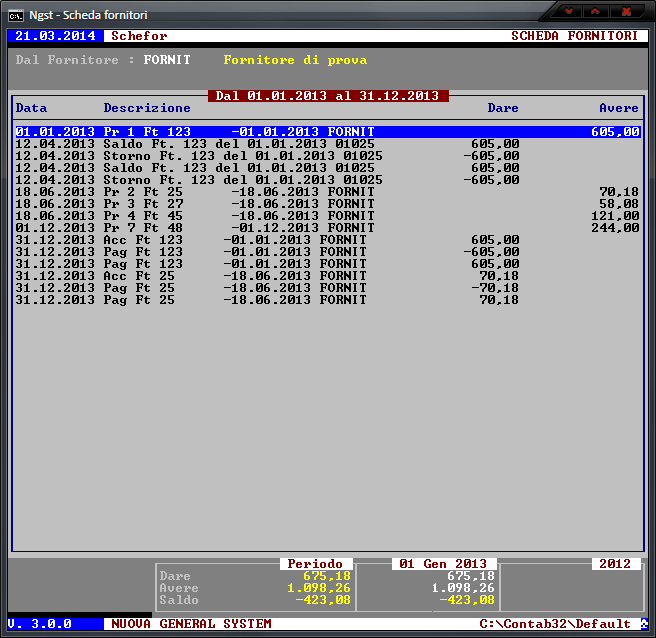The image size is (656, 638).
Task: Click the console icon in title bar
Action: [x=16, y=12]
